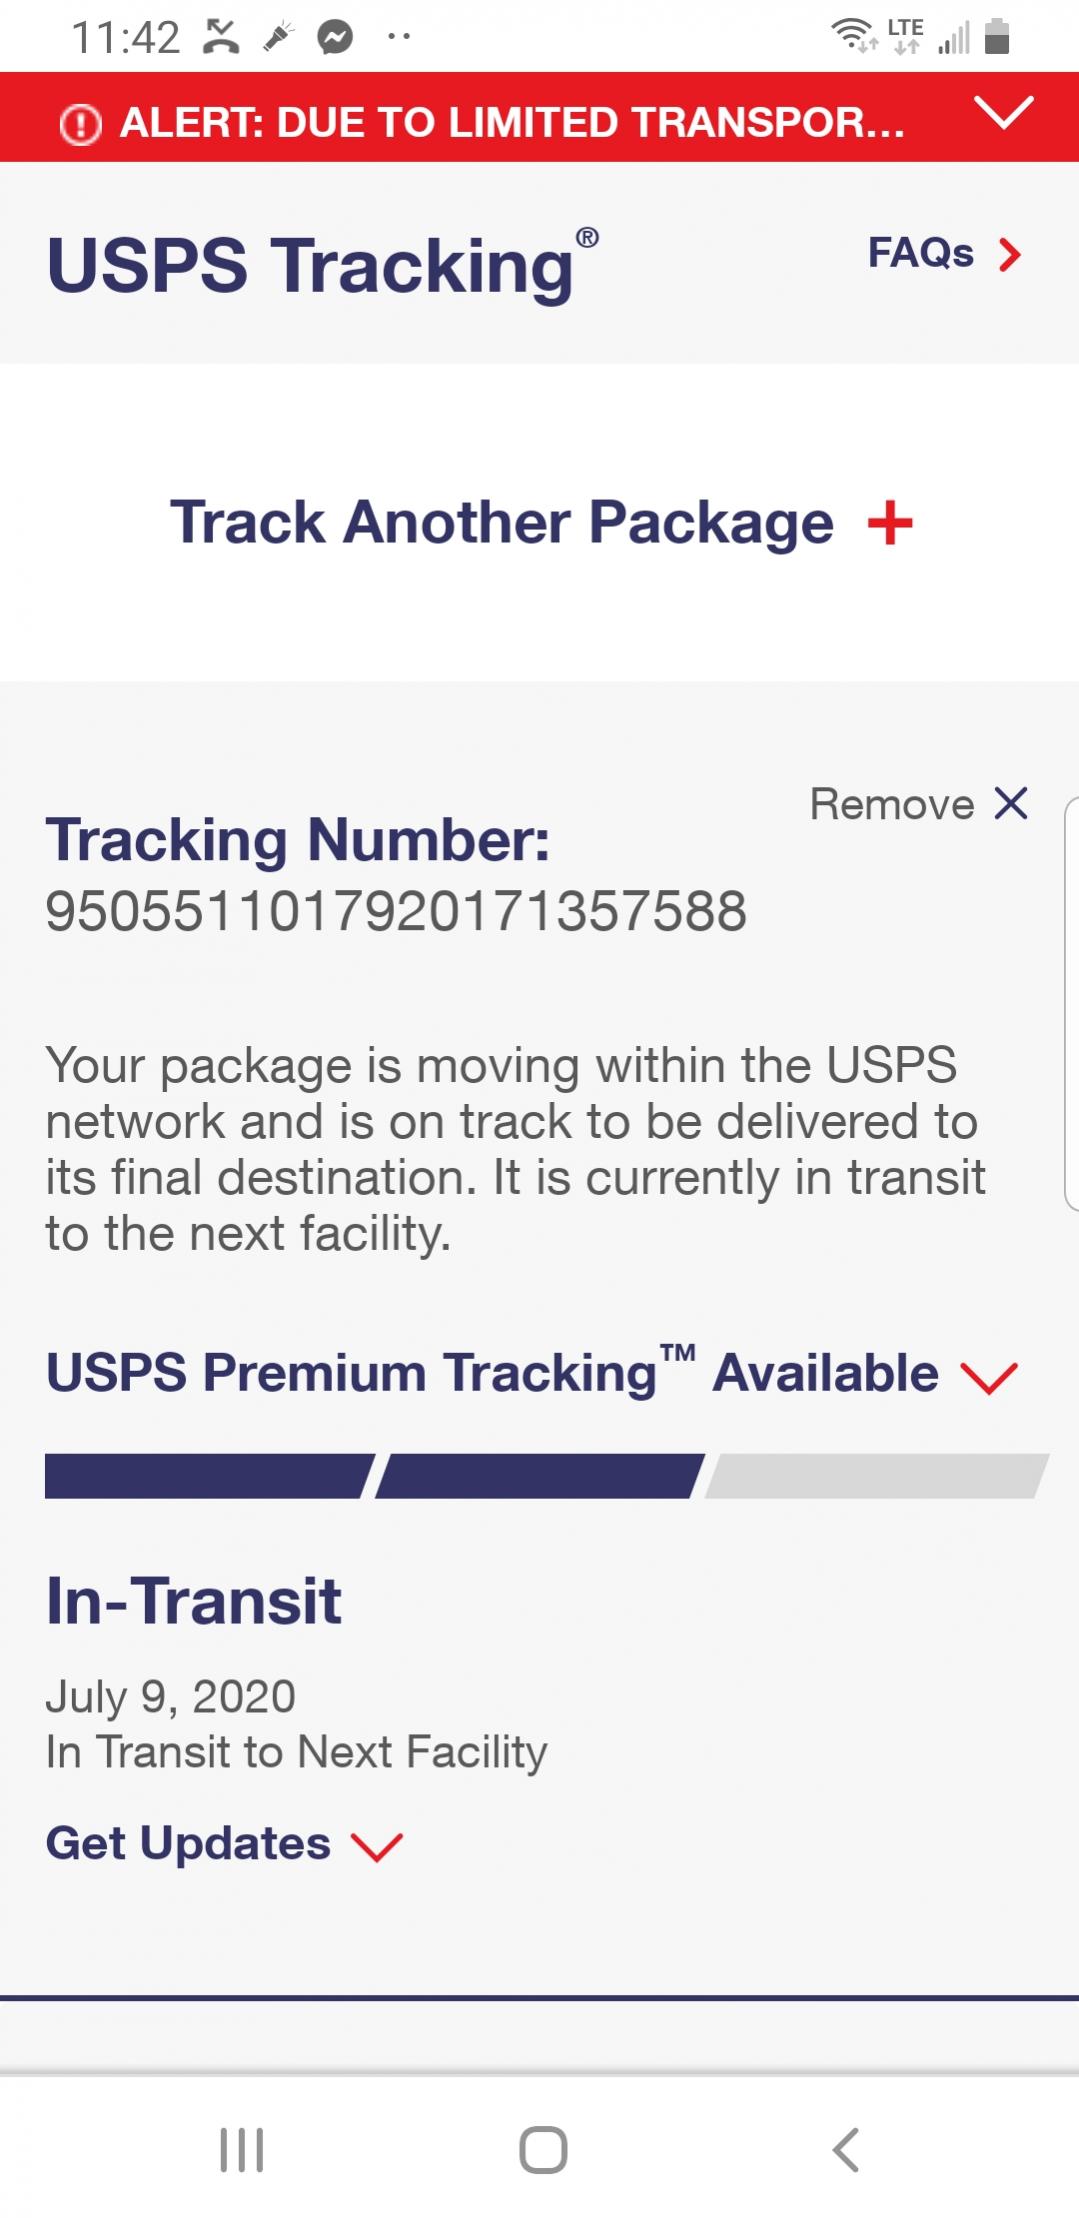Viewport: 1079px width, 2218px height.
Task: Tap the red arrow beside FAQs
Action: pyautogui.click(x=1010, y=255)
